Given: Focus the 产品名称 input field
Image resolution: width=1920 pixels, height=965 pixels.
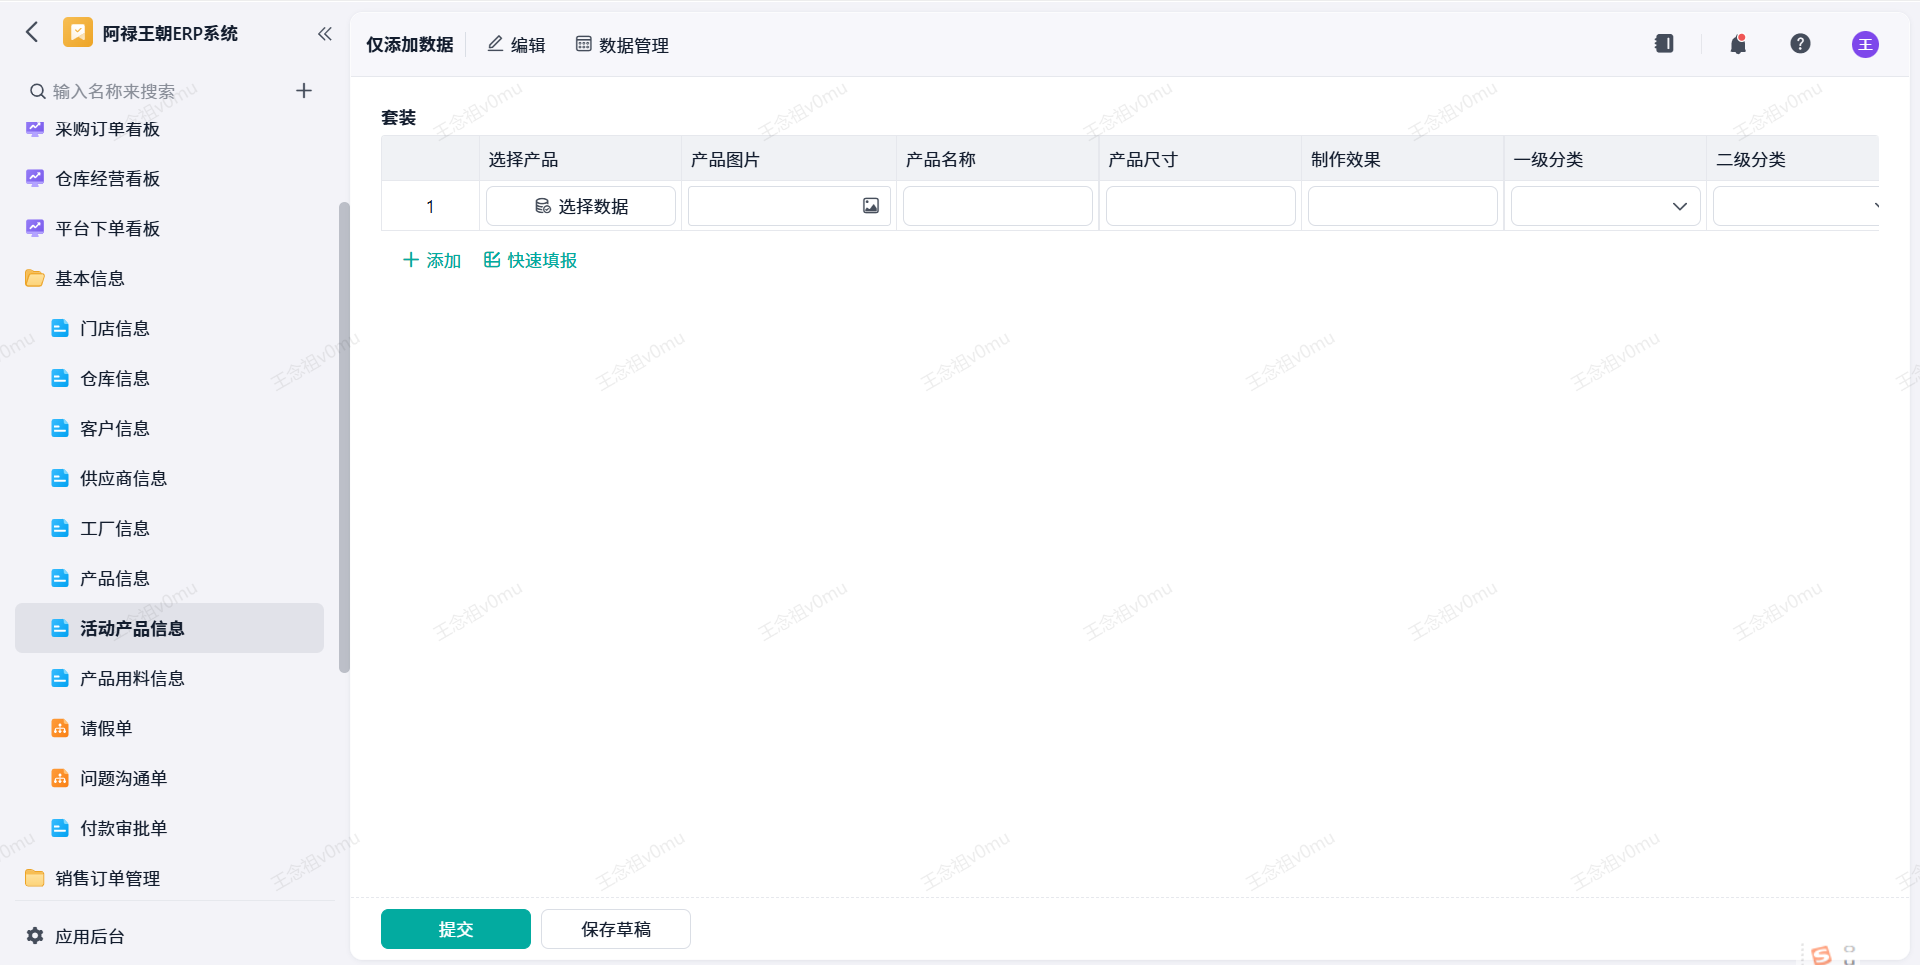Looking at the screenshot, I should coord(998,206).
